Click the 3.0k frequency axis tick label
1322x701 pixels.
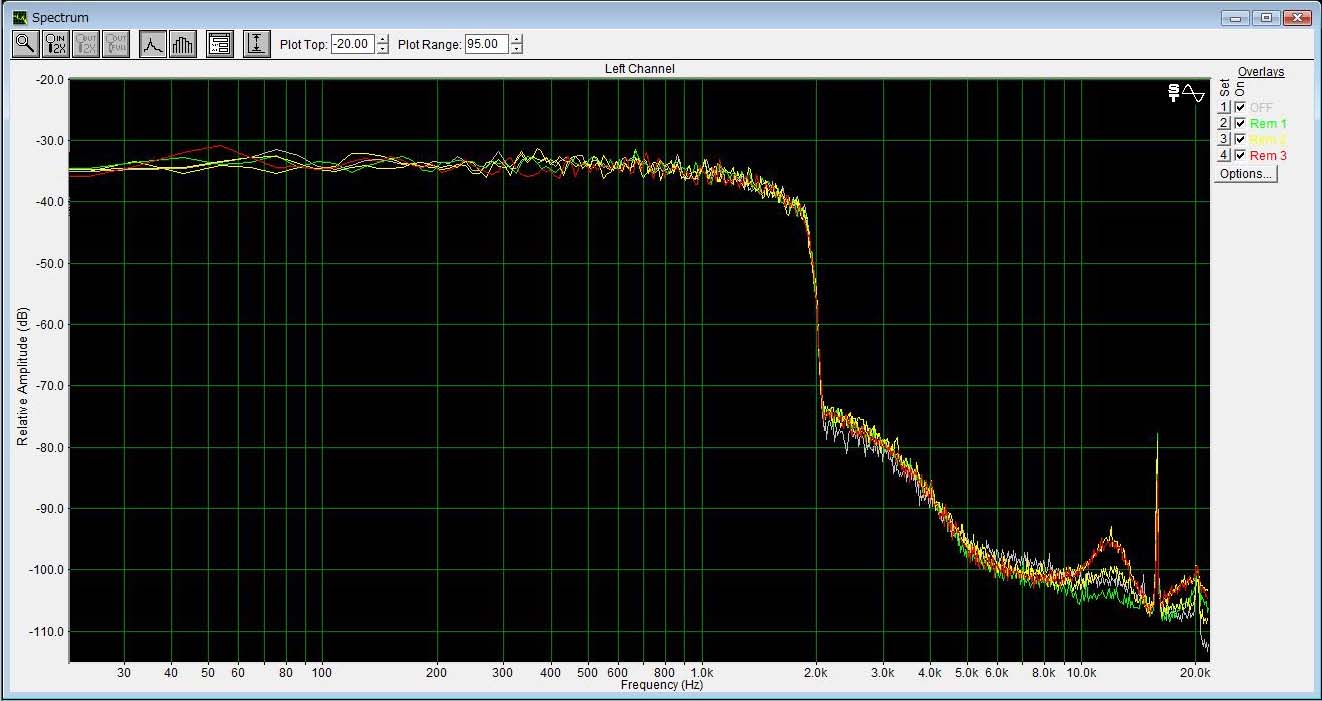coord(883,673)
